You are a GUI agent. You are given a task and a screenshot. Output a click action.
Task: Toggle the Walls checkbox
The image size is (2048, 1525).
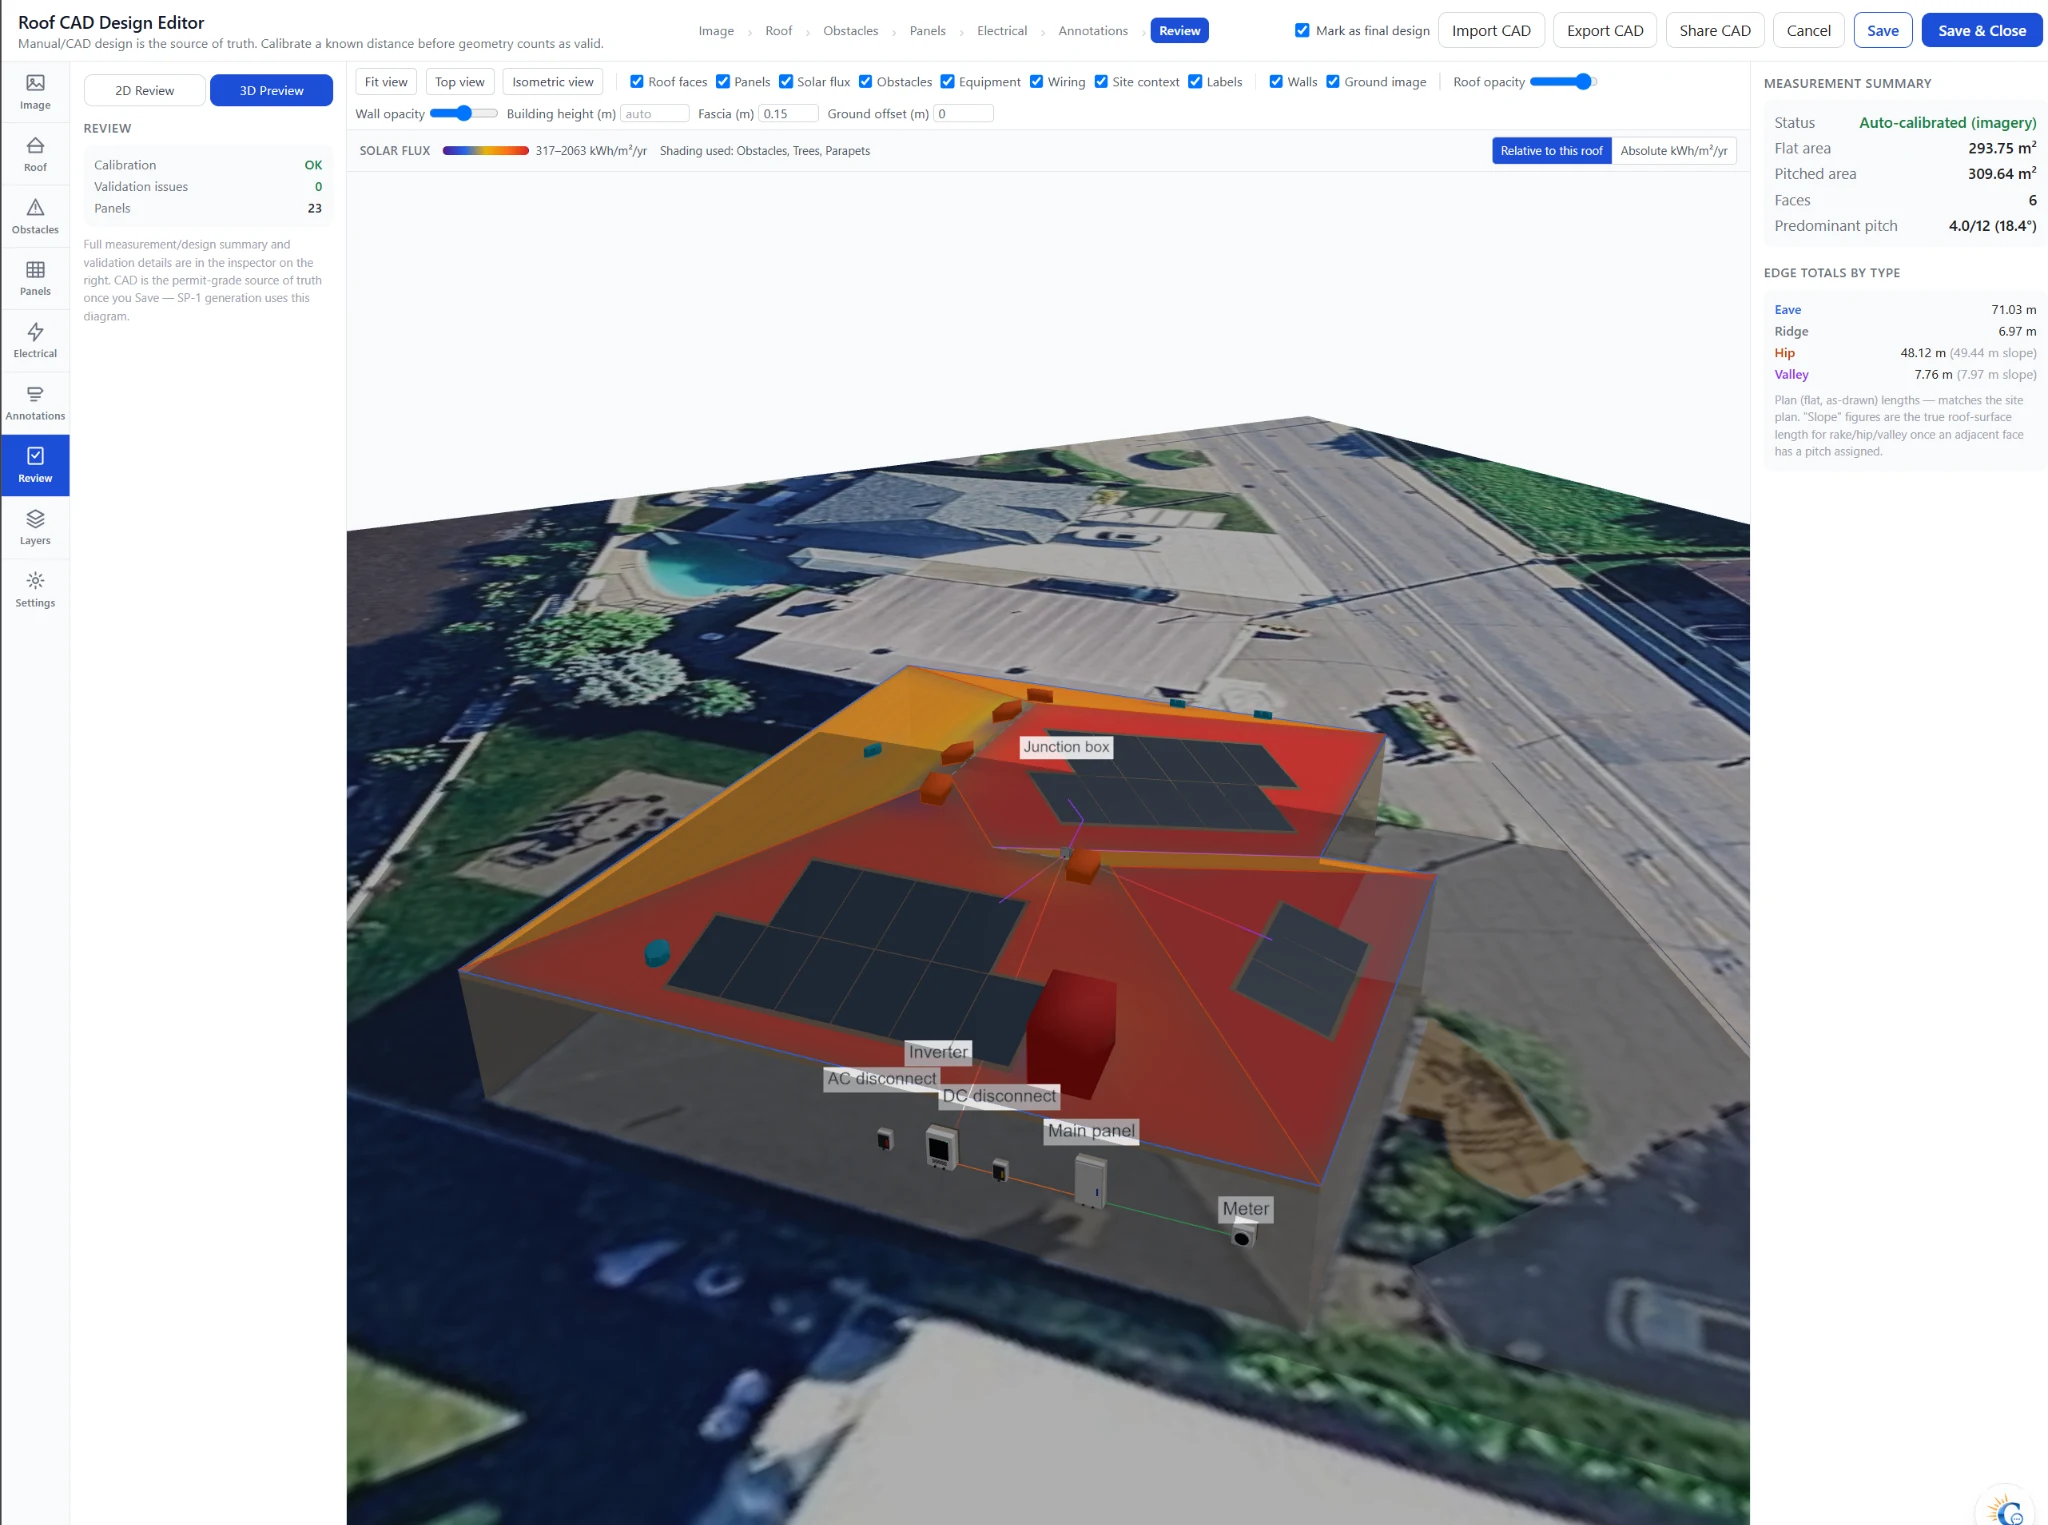(1276, 82)
